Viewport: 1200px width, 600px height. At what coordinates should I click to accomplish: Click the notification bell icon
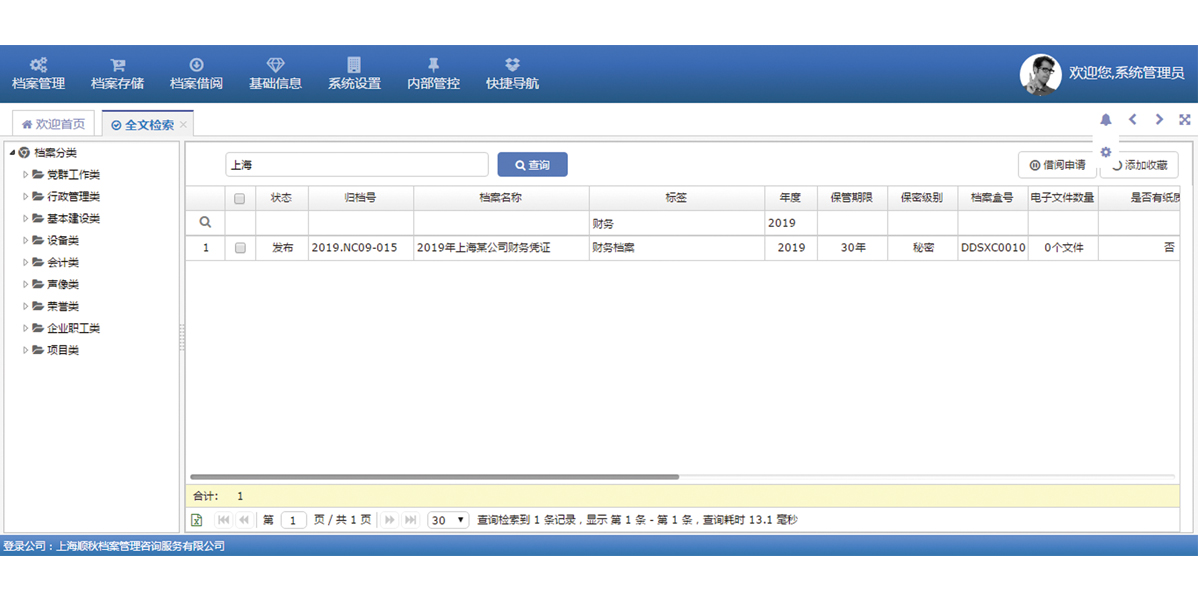(1106, 120)
